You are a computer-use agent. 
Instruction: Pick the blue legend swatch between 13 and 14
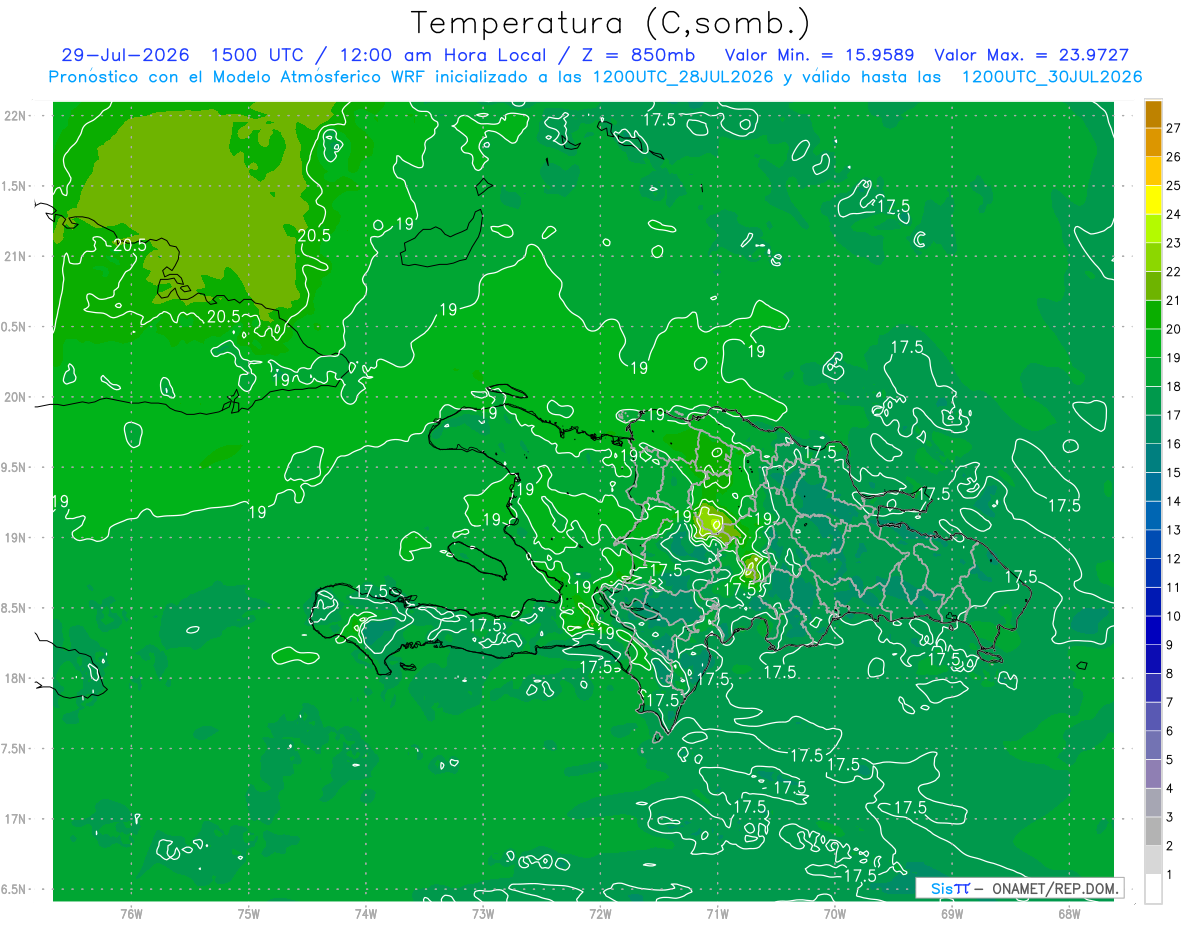coord(1153,515)
